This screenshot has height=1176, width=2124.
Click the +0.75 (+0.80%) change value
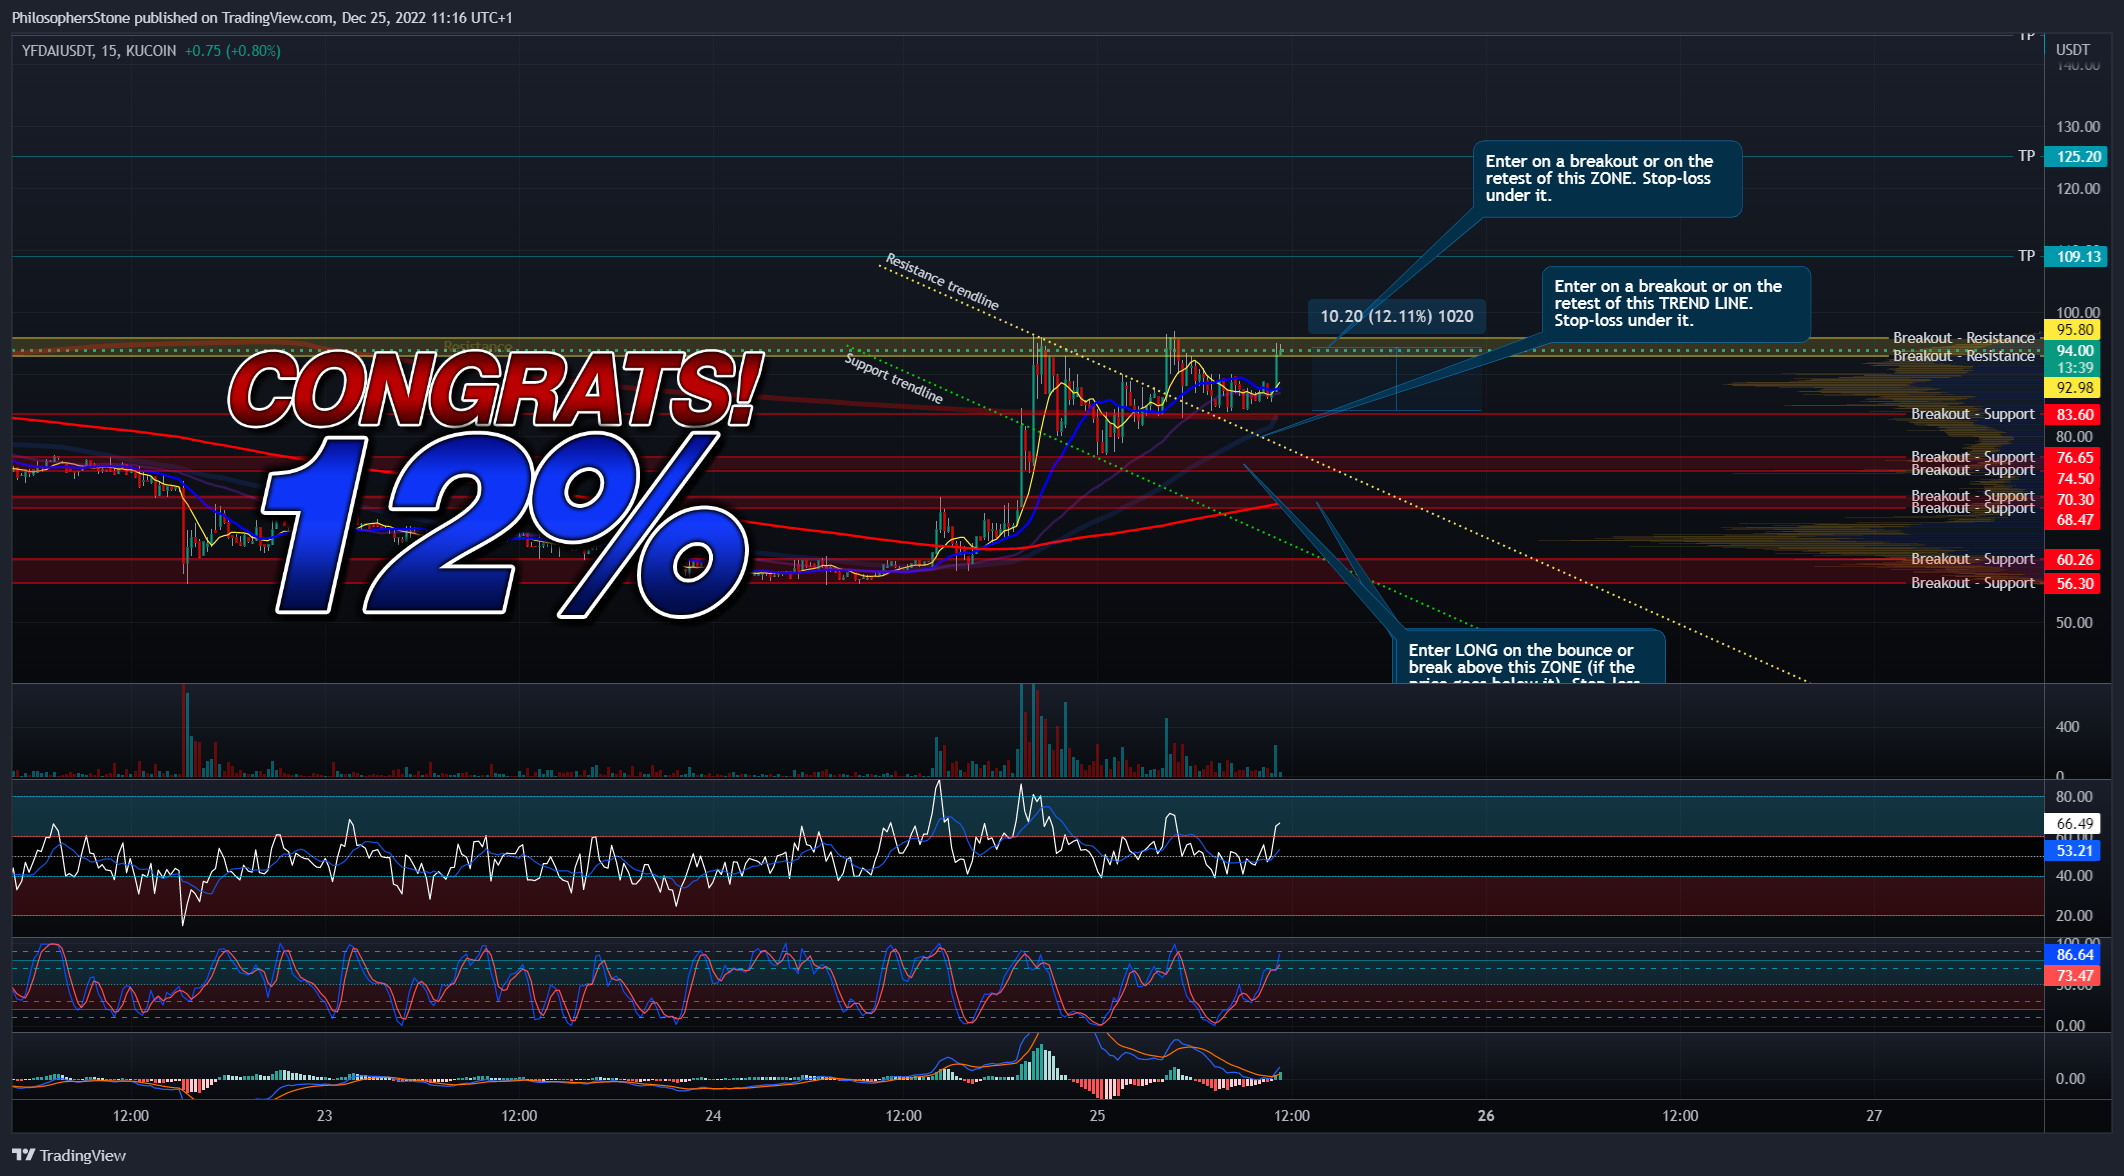click(232, 51)
